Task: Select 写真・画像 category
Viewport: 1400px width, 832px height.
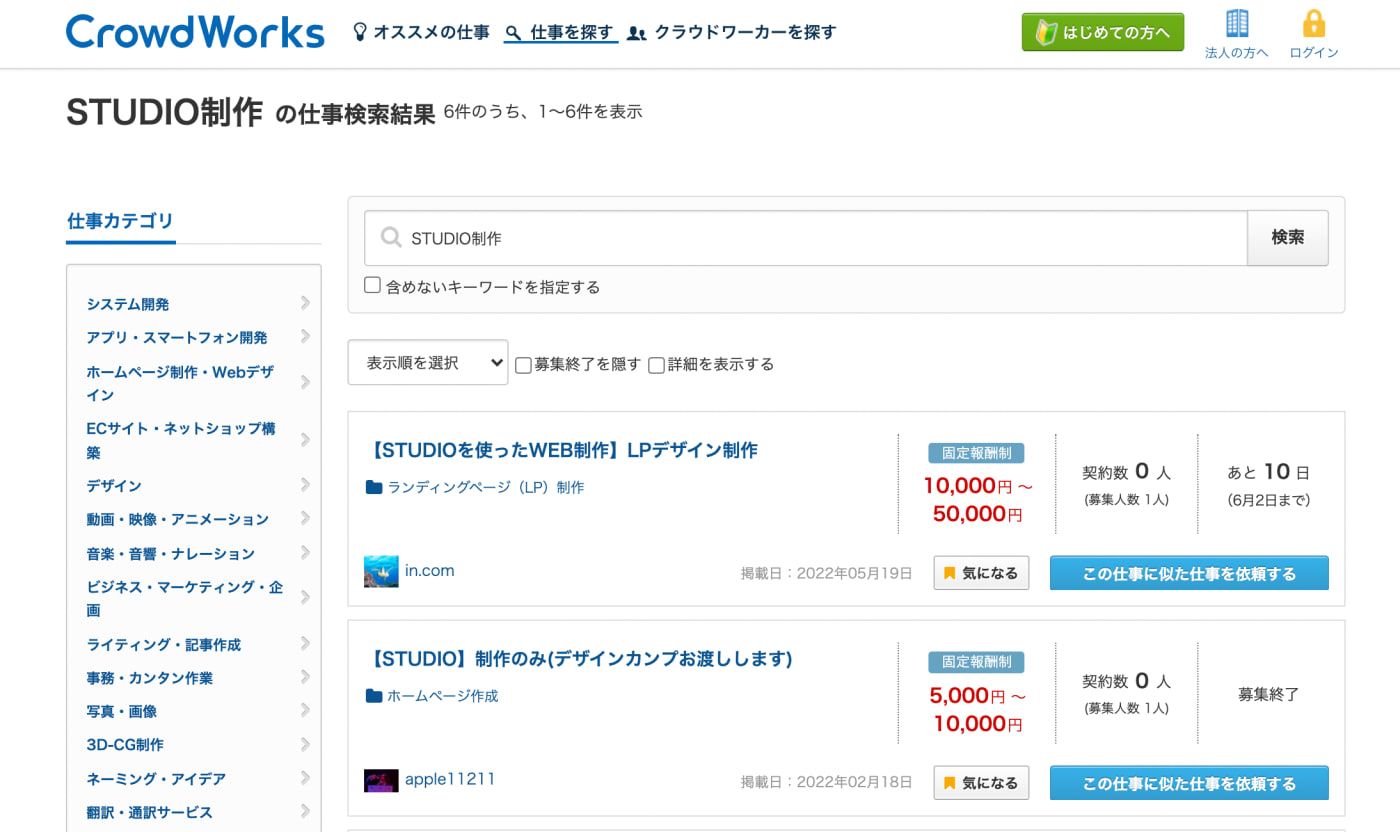Action: pos(122,712)
